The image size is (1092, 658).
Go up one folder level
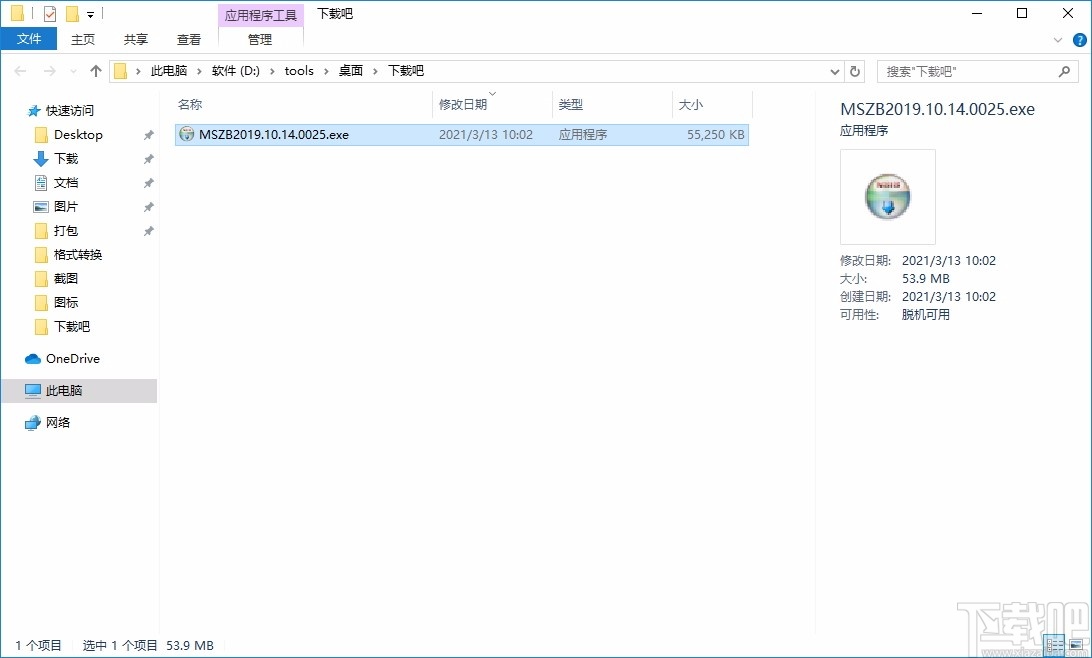pos(96,71)
